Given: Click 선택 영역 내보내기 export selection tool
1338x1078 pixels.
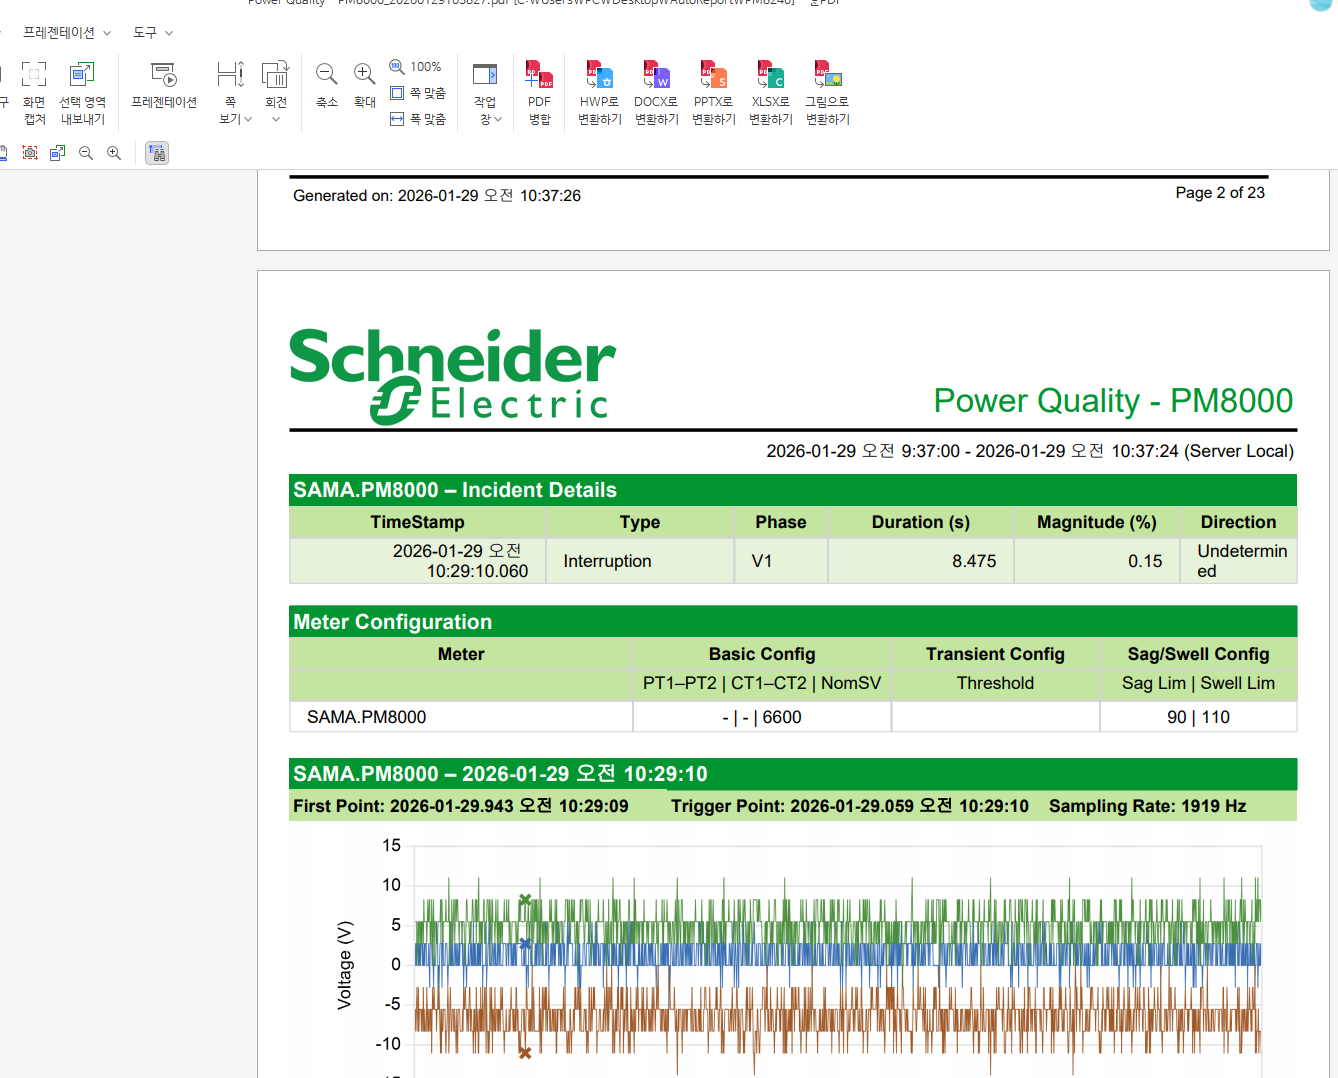Looking at the screenshot, I should pyautogui.click(x=82, y=93).
